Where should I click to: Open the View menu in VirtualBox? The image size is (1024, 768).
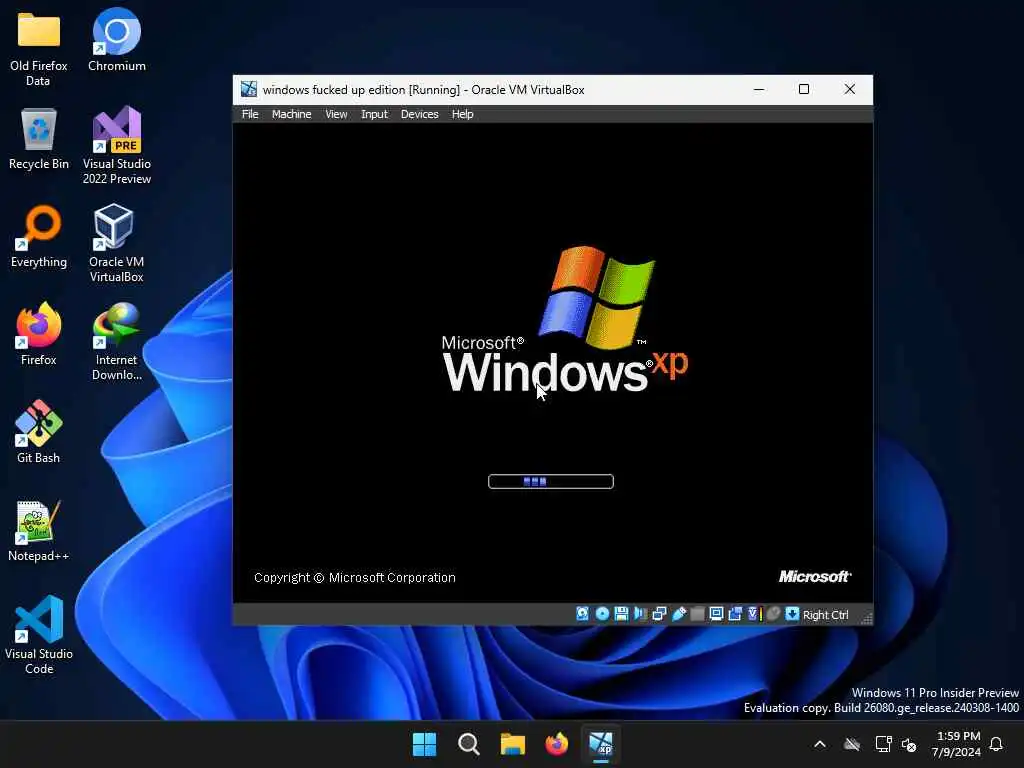click(336, 114)
